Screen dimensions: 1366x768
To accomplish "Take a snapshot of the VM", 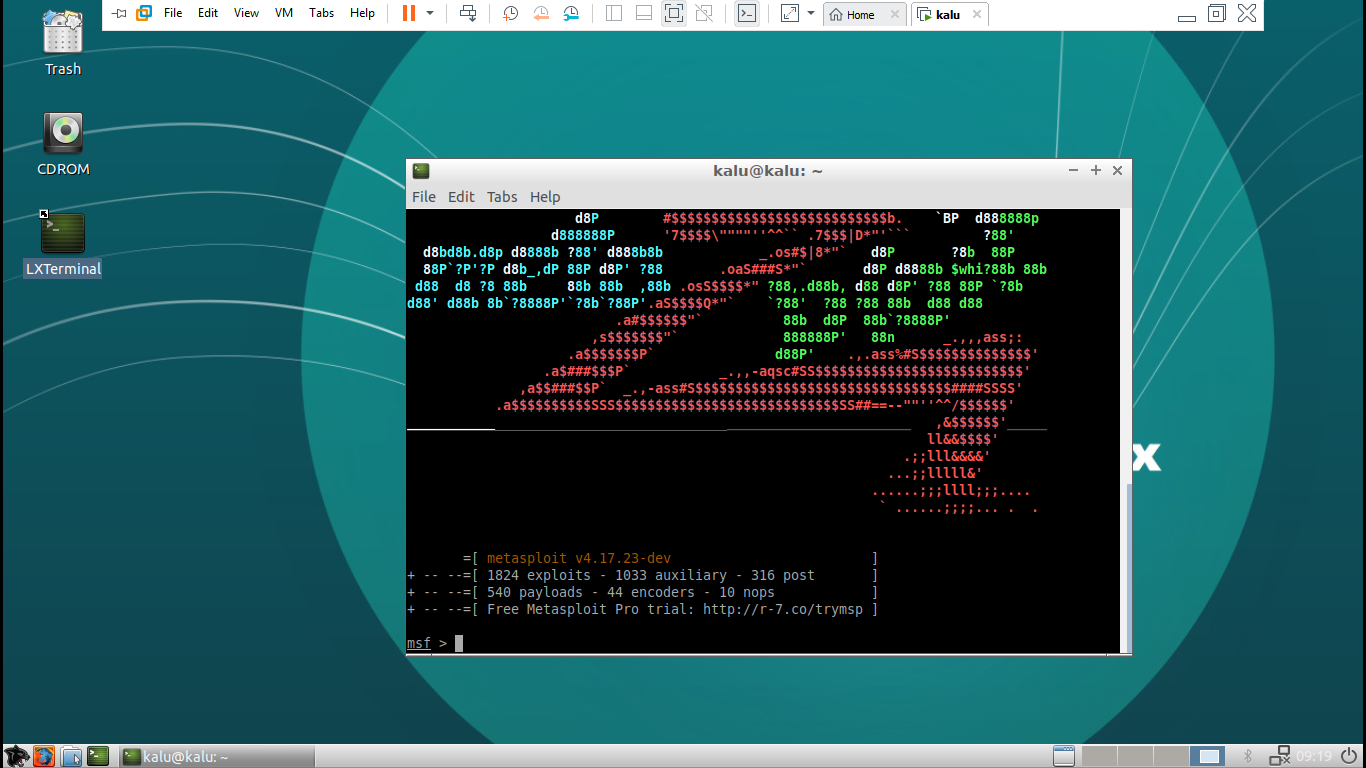I will click(x=510, y=14).
